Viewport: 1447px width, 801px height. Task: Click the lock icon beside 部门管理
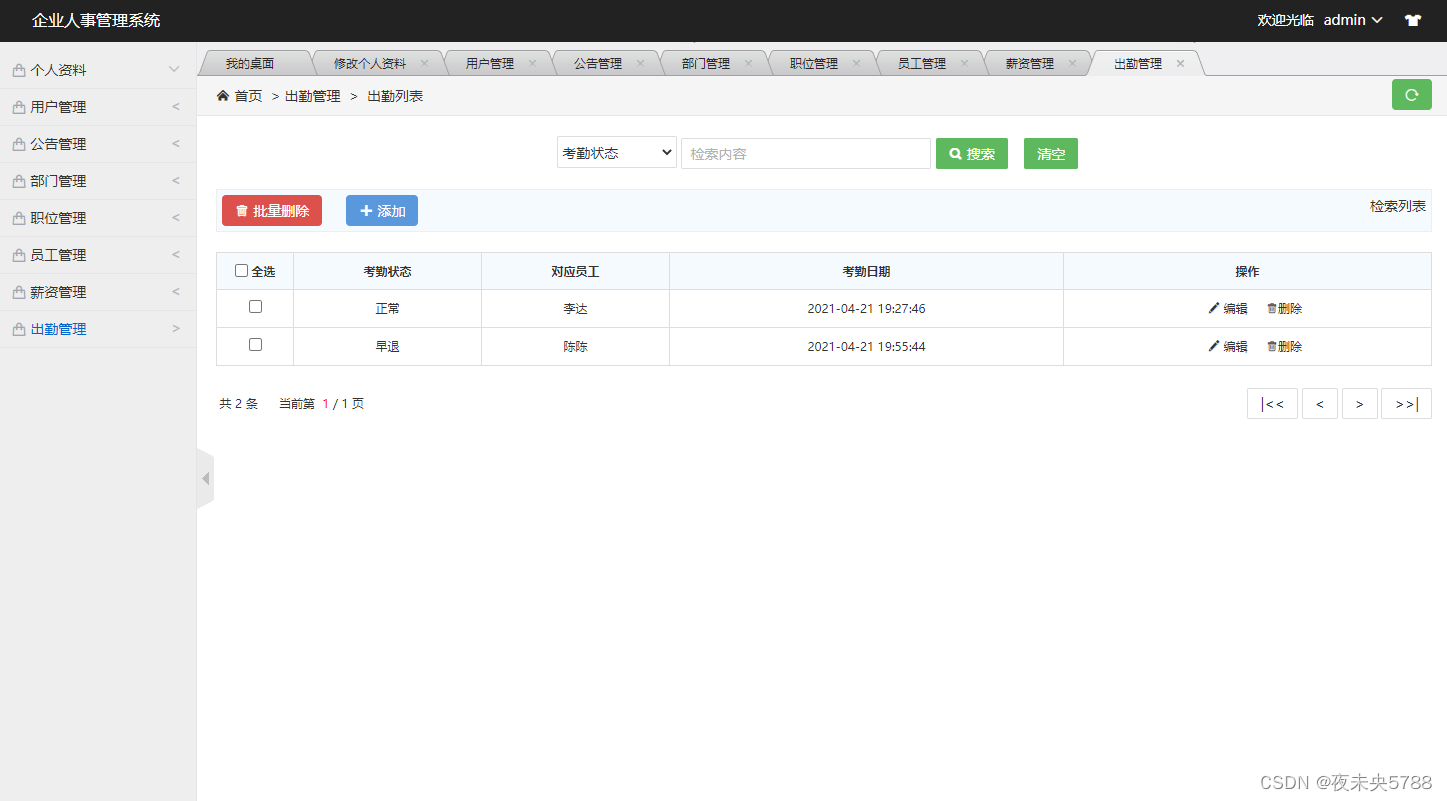click(19, 181)
